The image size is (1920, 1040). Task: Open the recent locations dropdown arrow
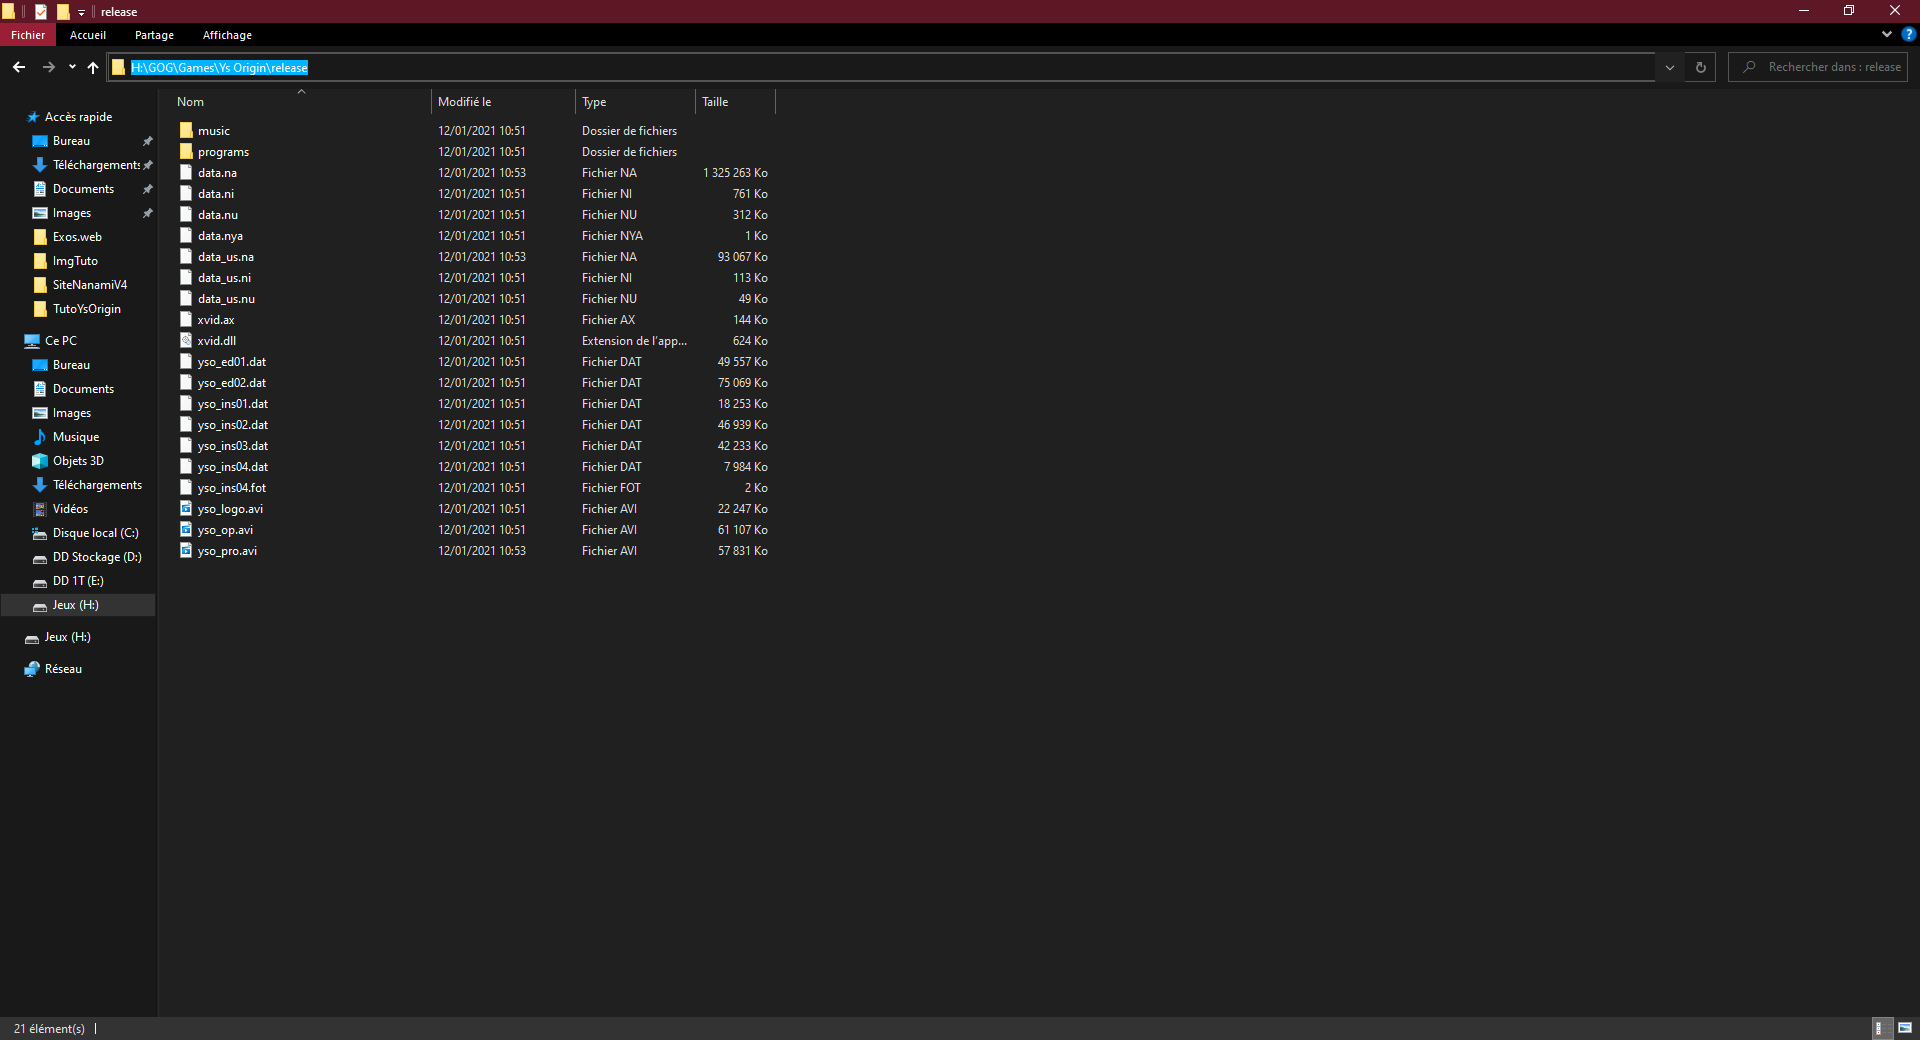[x=72, y=67]
